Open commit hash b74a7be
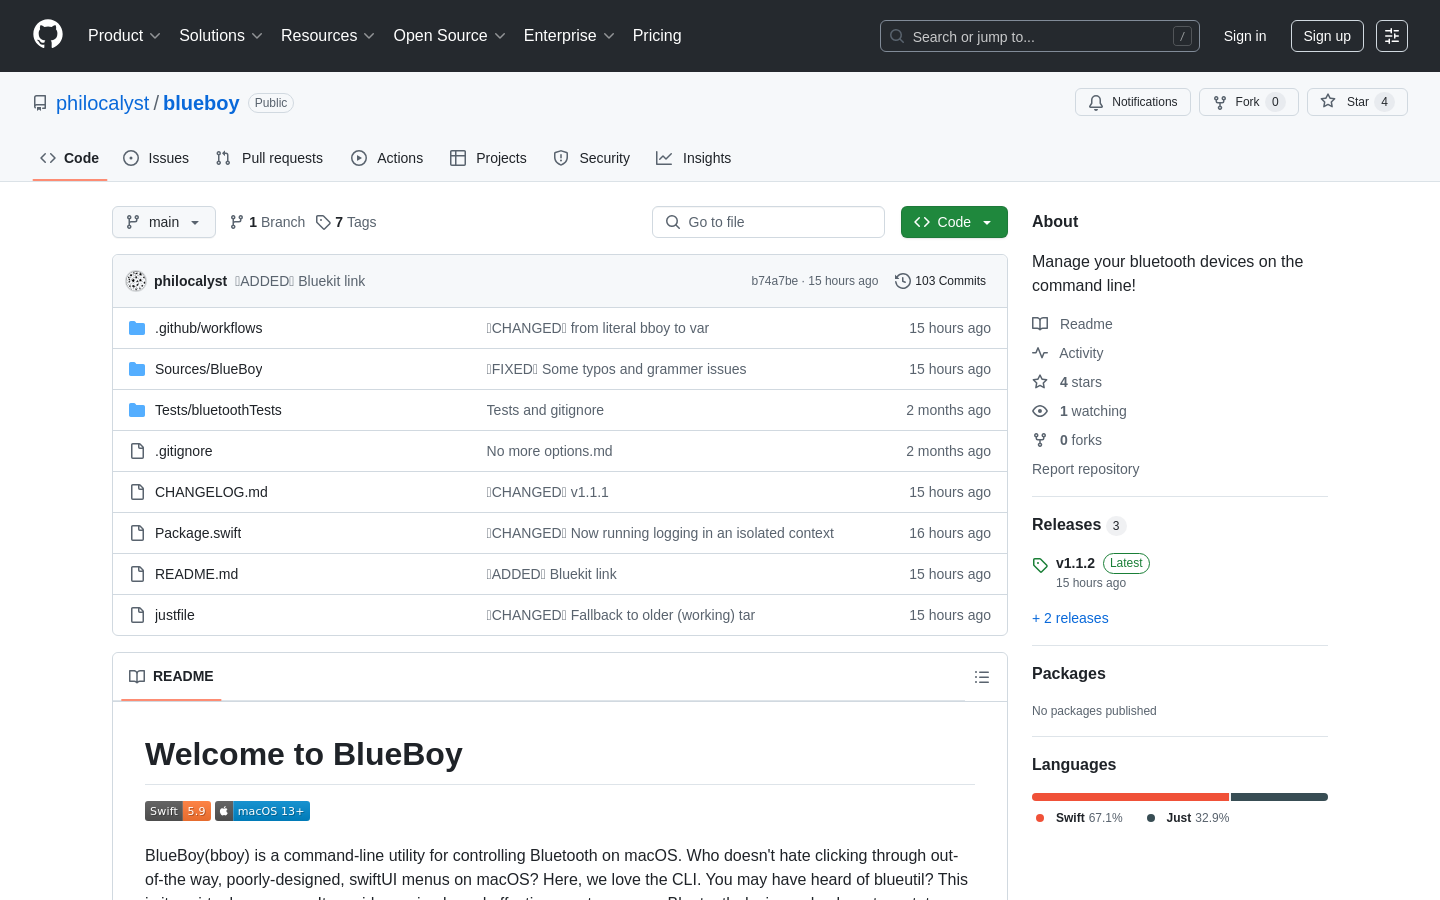1440x900 pixels. coord(775,281)
